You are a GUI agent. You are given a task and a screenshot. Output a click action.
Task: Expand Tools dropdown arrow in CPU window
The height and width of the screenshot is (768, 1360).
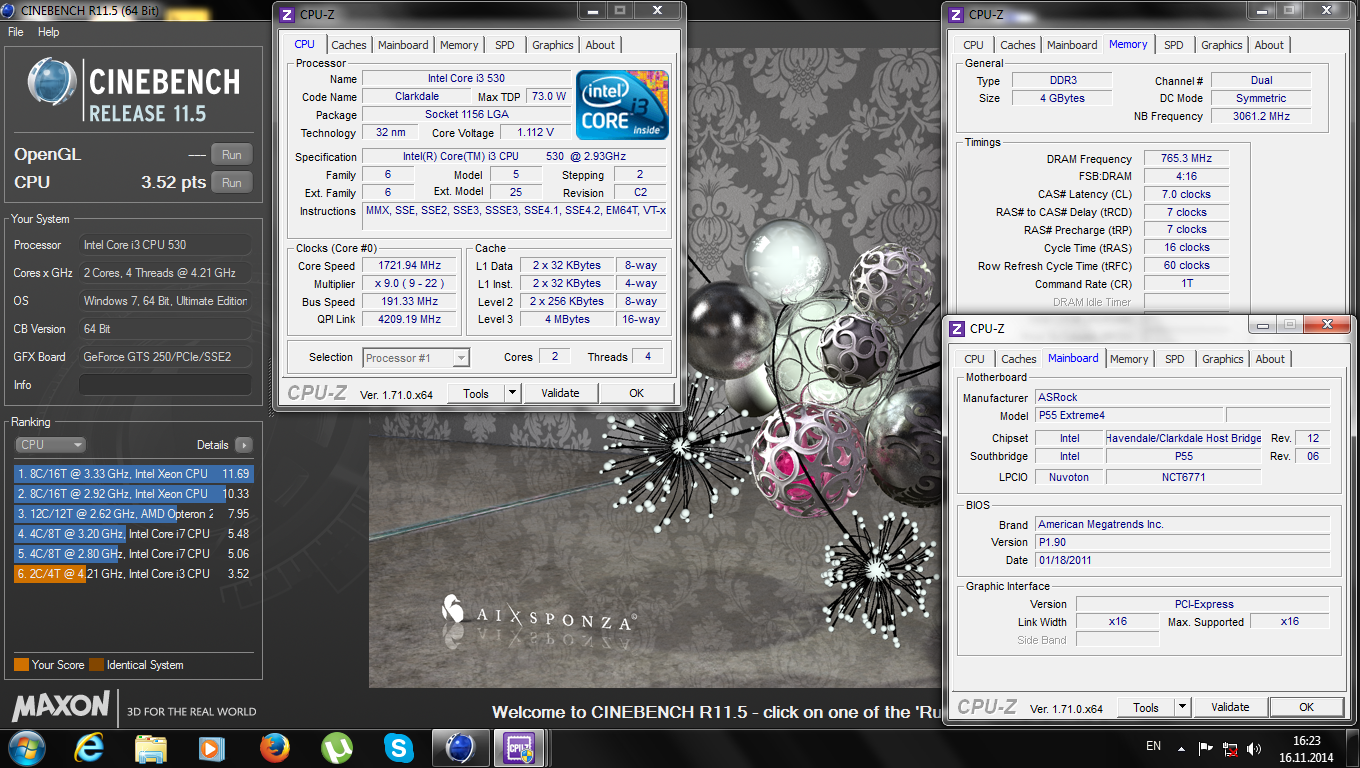click(x=512, y=393)
